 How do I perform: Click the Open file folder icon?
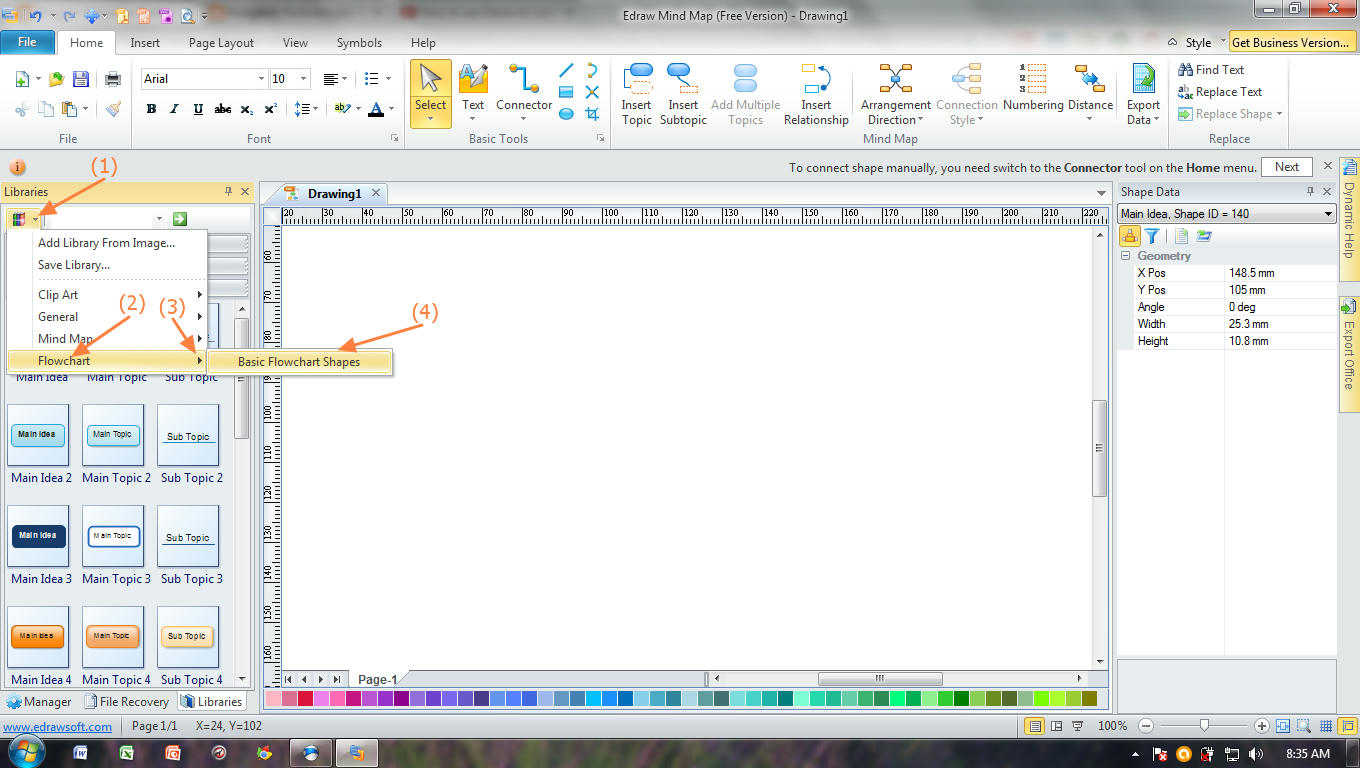pos(56,79)
